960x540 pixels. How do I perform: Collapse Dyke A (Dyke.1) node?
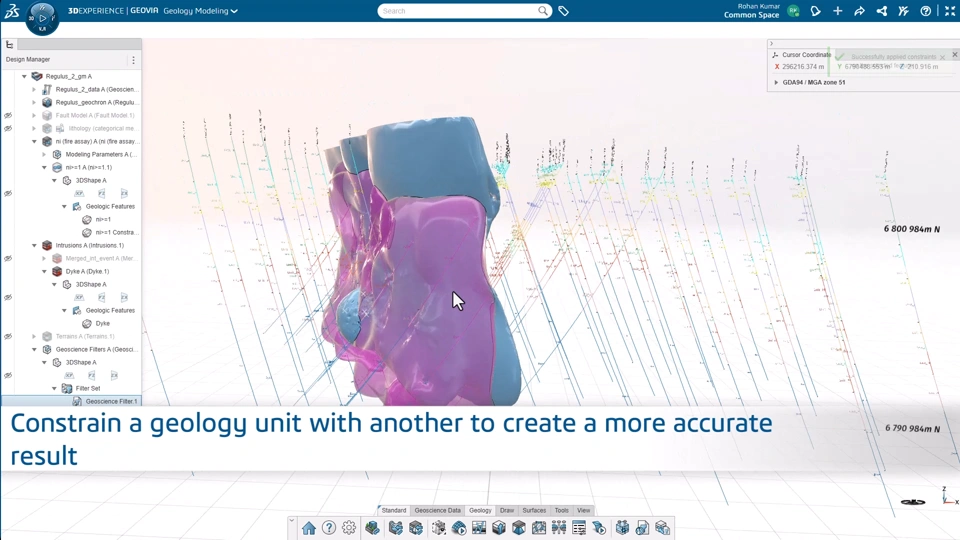point(44,271)
